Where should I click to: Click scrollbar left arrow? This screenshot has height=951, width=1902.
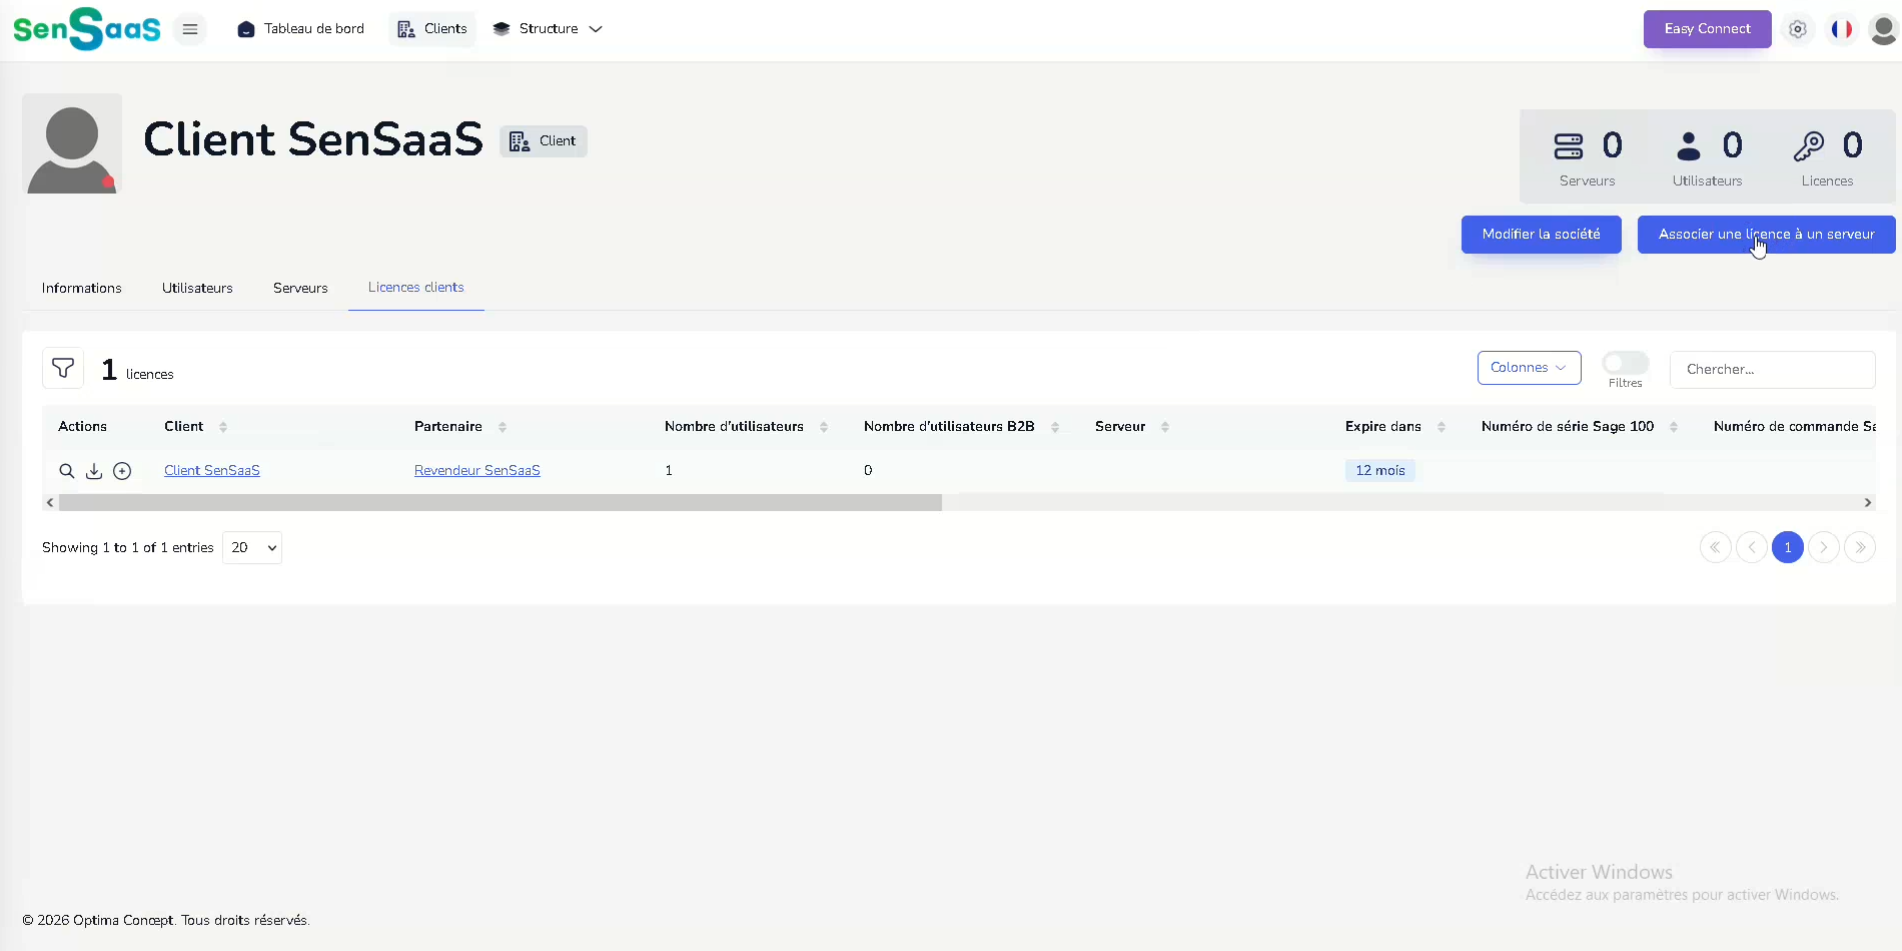point(50,503)
